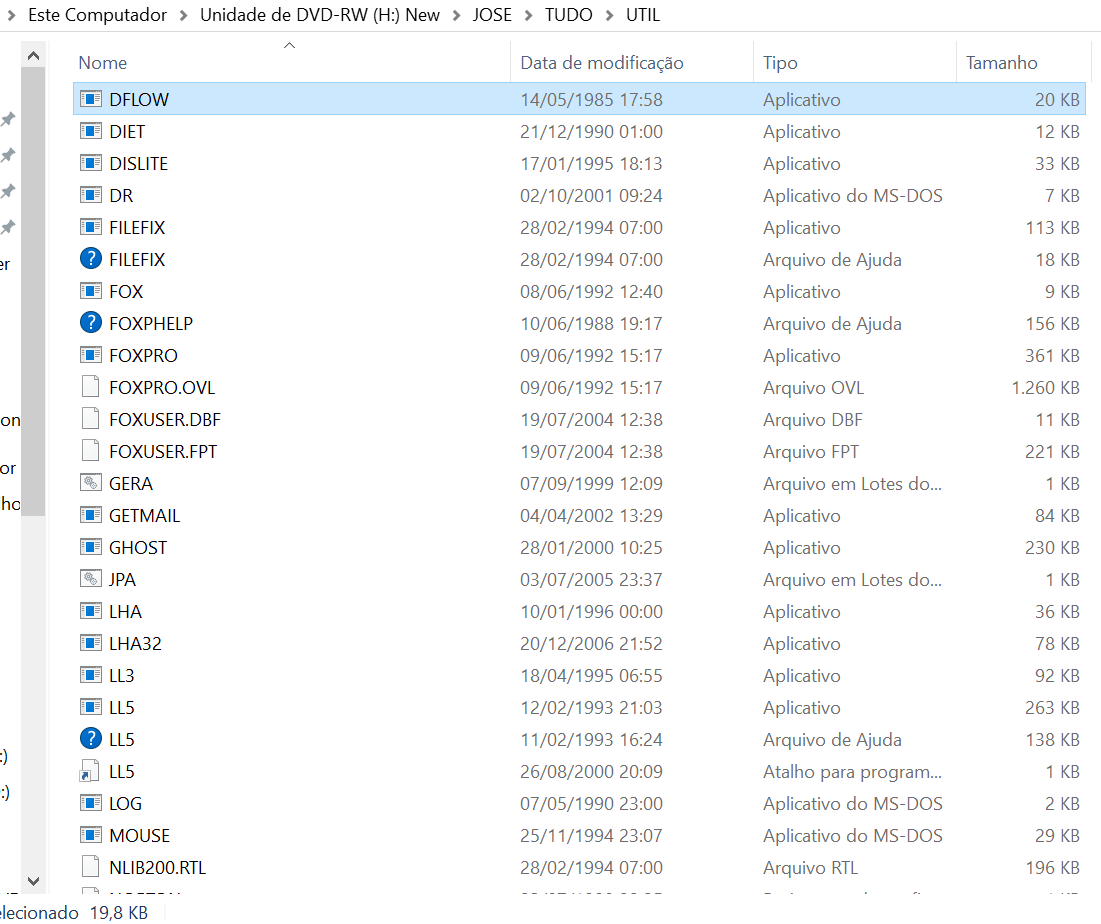Select FILEFIX application icon dated 28/02/1994, 113 KB
This screenshot has width=1101, height=924.
tap(91, 227)
